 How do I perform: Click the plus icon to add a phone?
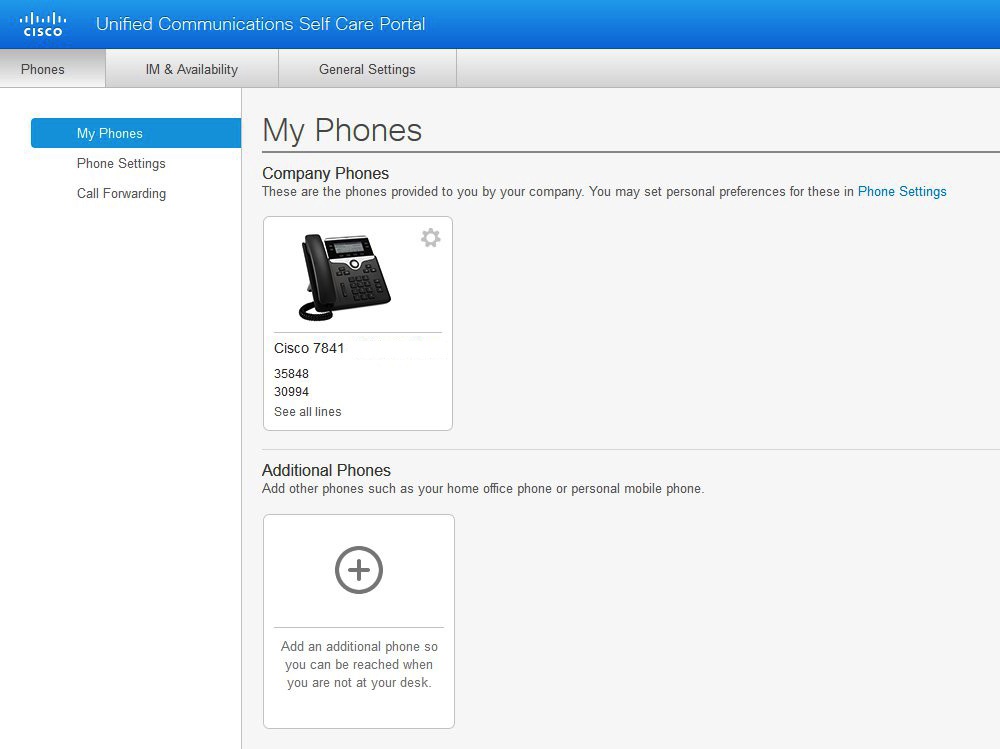pos(359,570)
